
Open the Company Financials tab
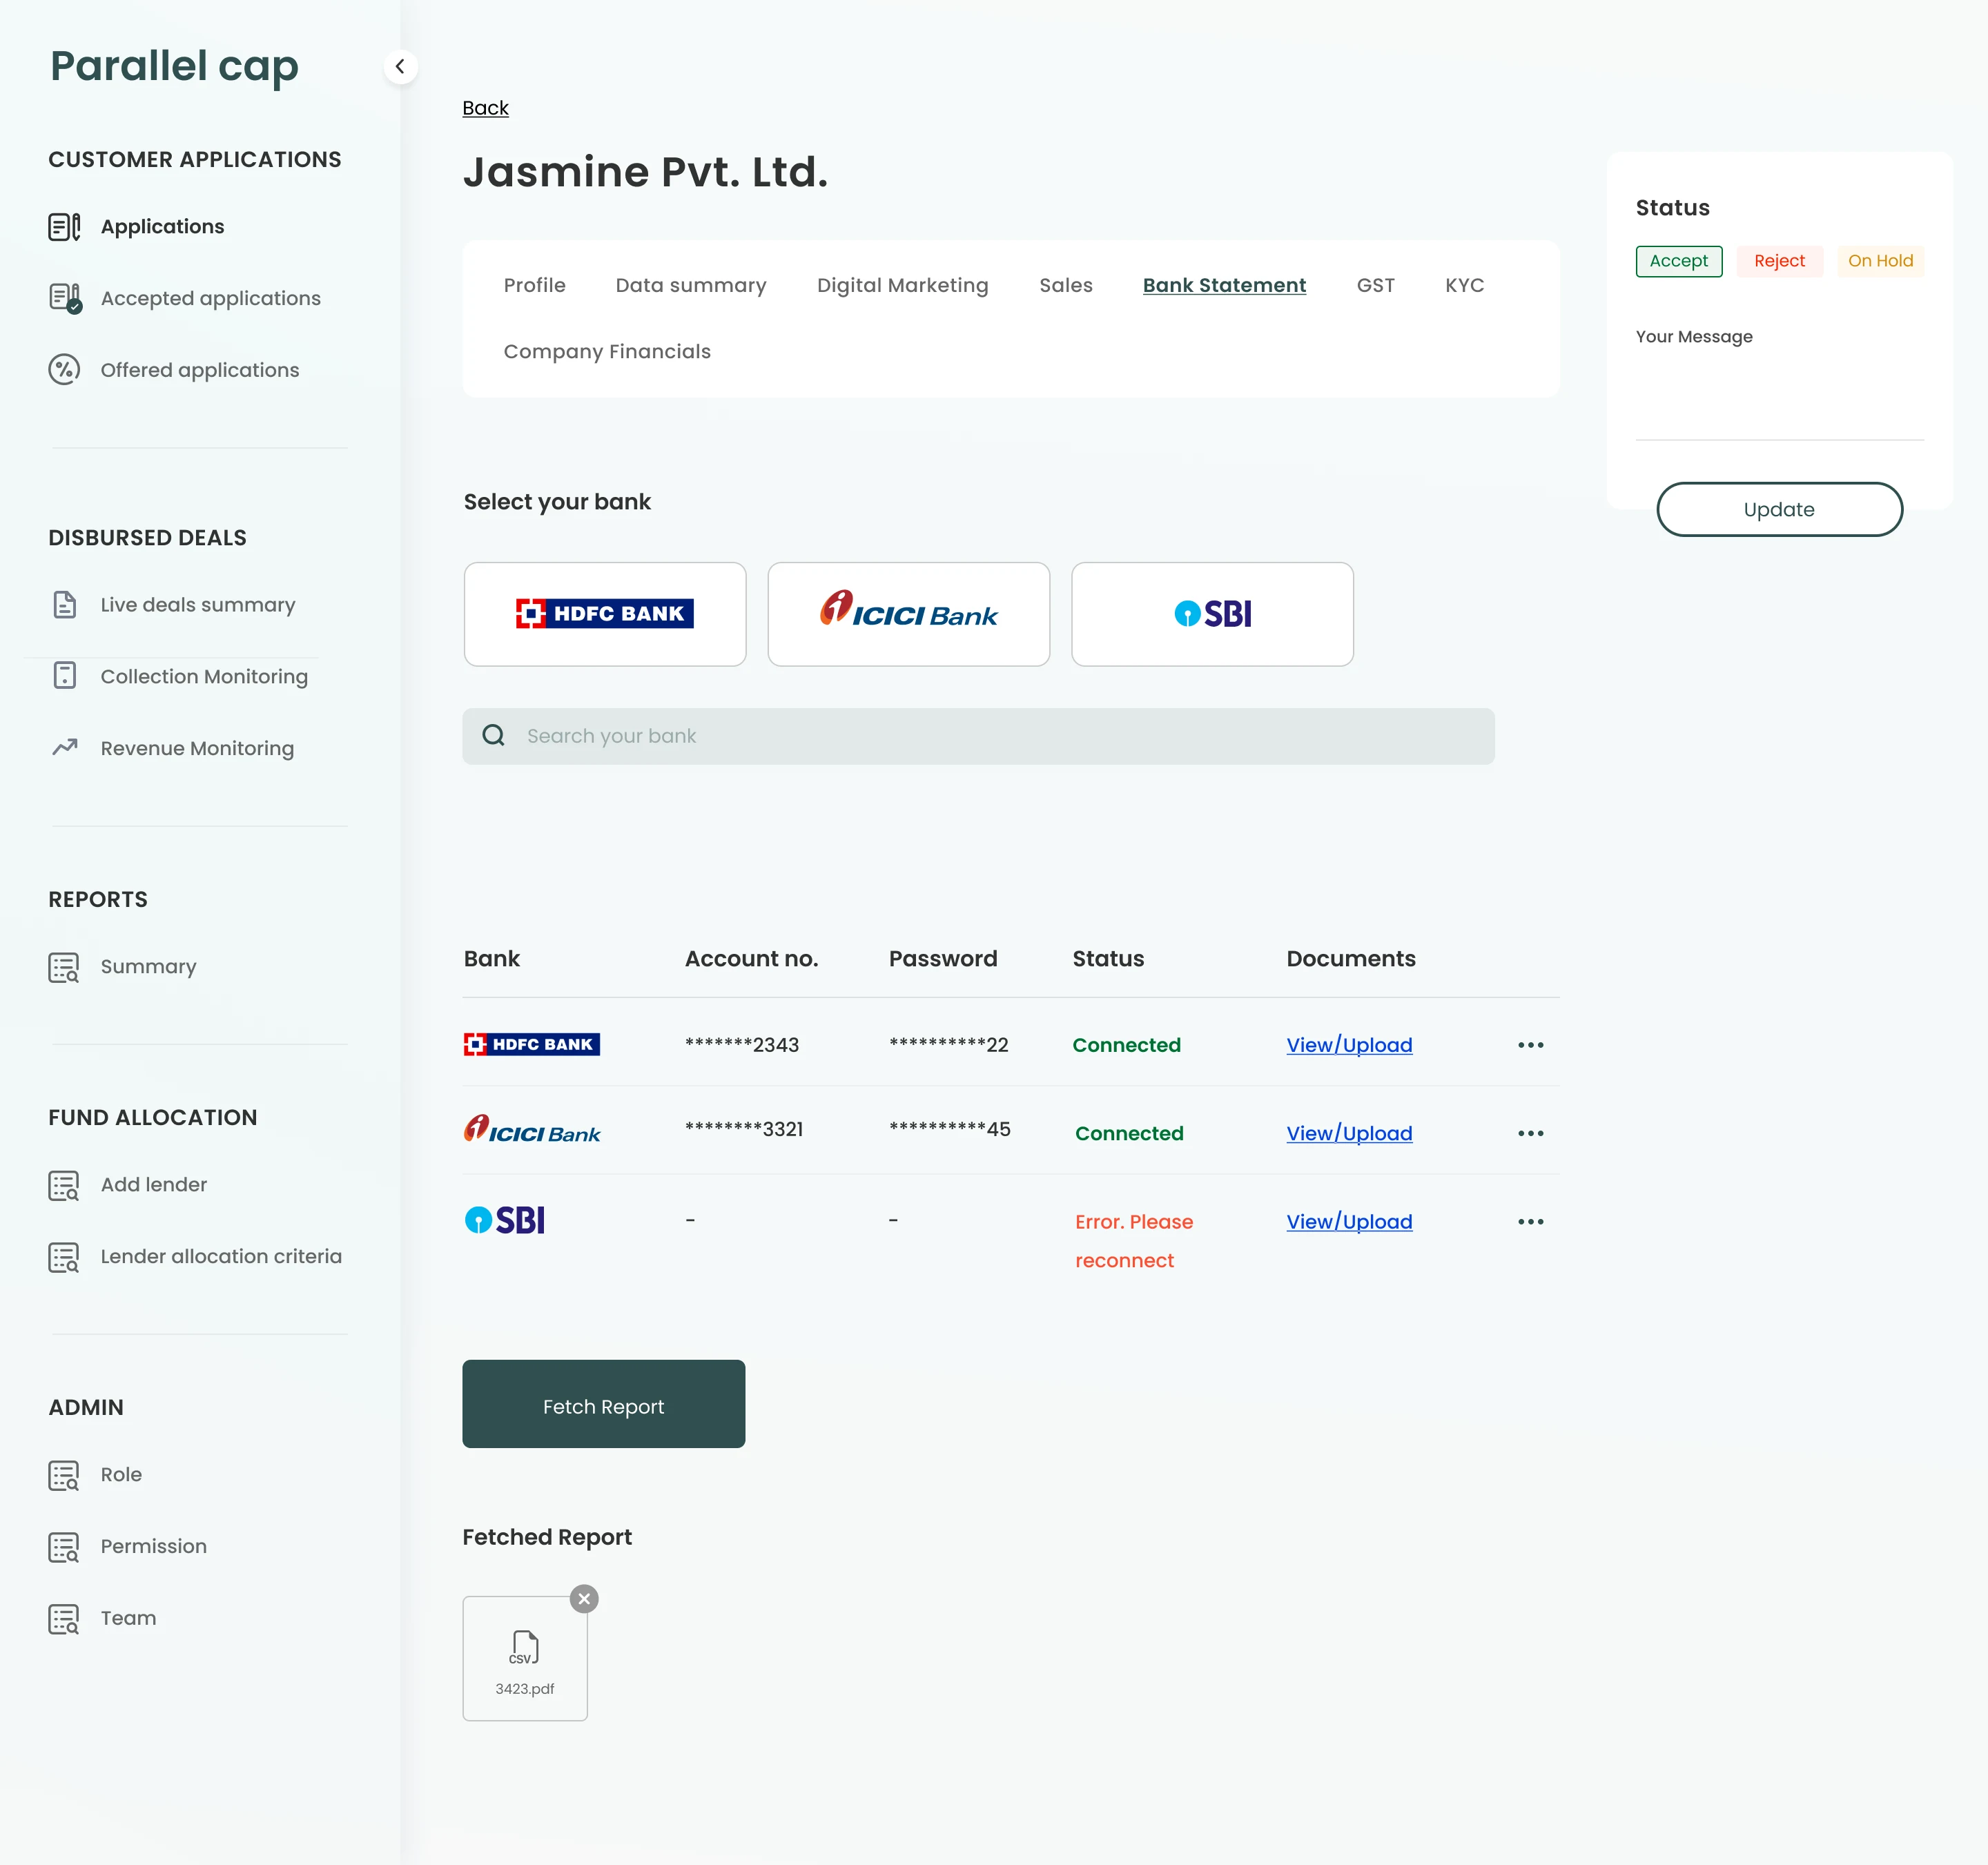pos(607,351)
